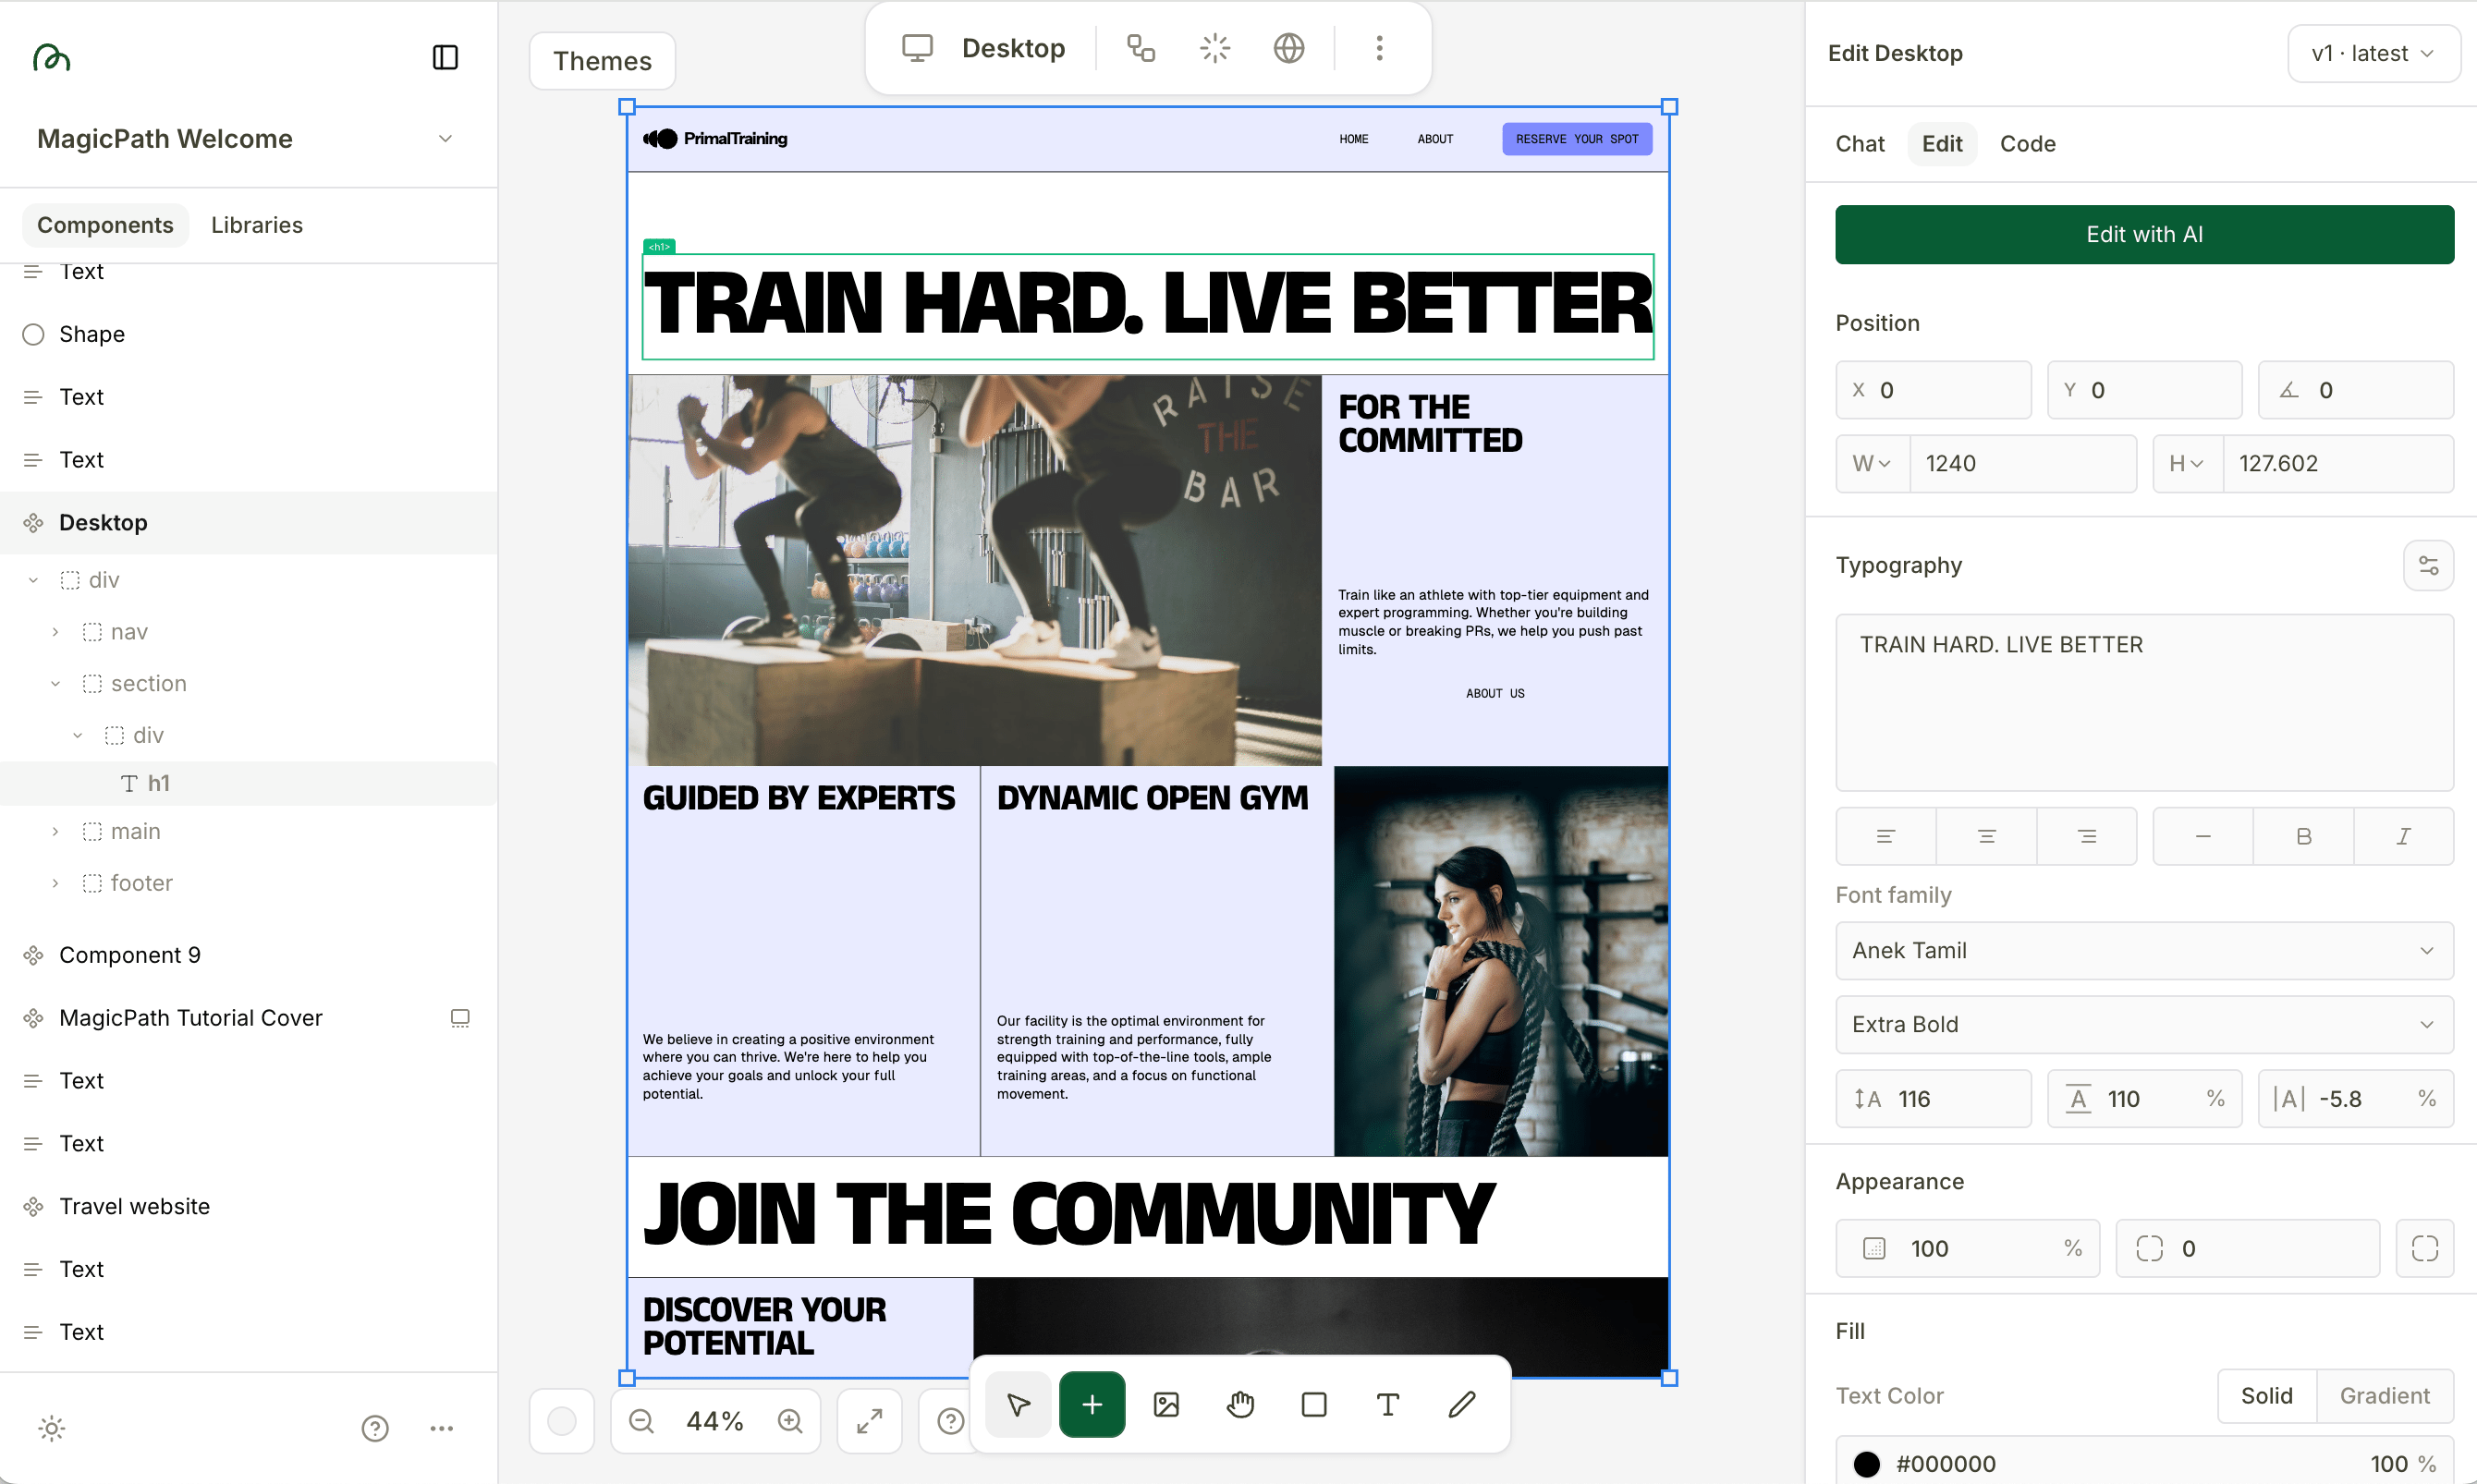This screenshot has width=2477, height=1484.
Task: Click the globe publish icon
Action: (x=1288, y=48)
